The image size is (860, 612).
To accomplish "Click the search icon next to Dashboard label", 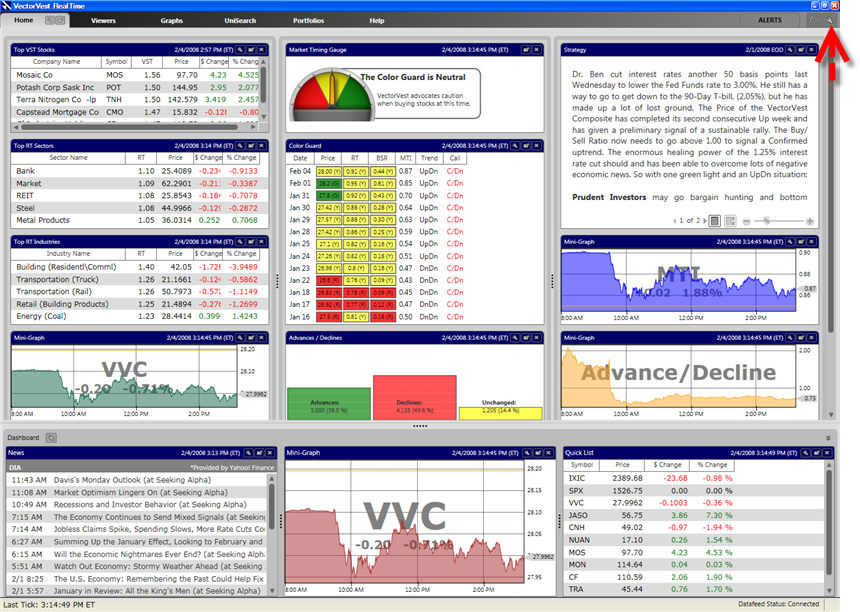I will 51,437.
